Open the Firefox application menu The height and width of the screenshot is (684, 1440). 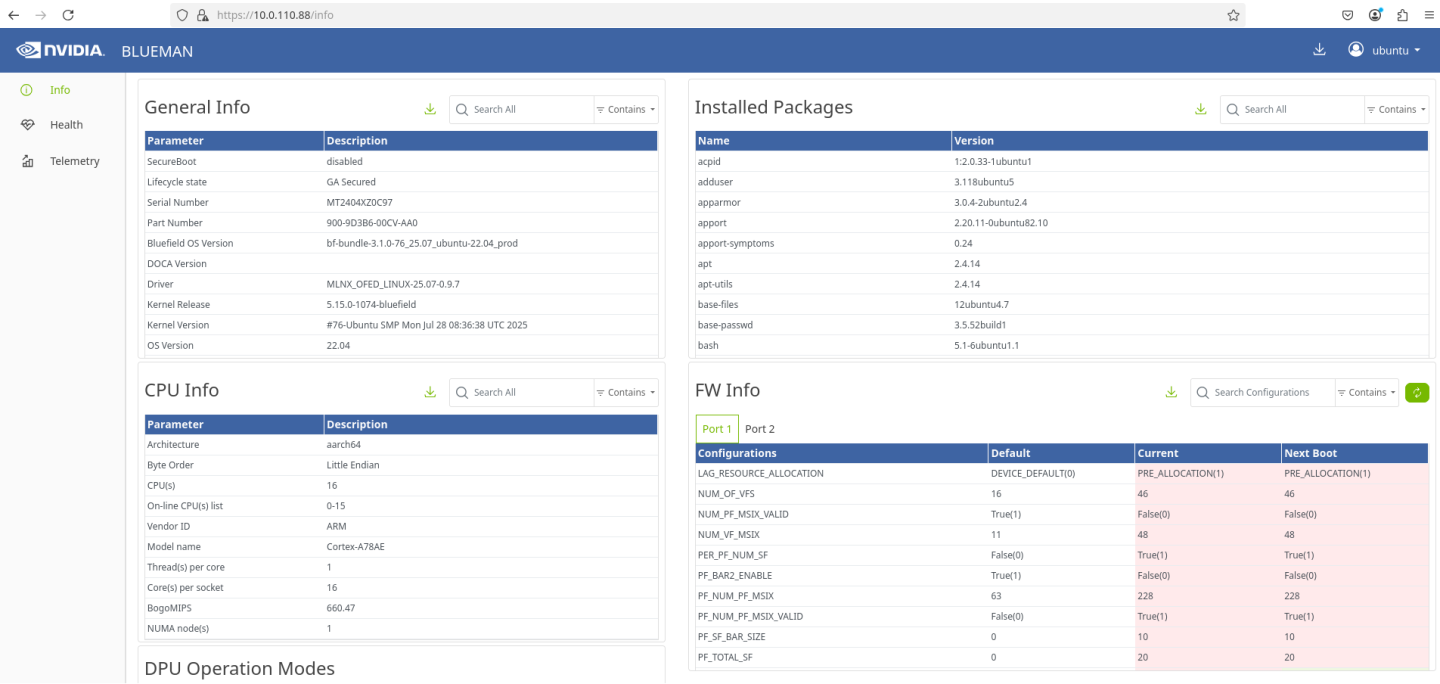(x=1430, y=15)
